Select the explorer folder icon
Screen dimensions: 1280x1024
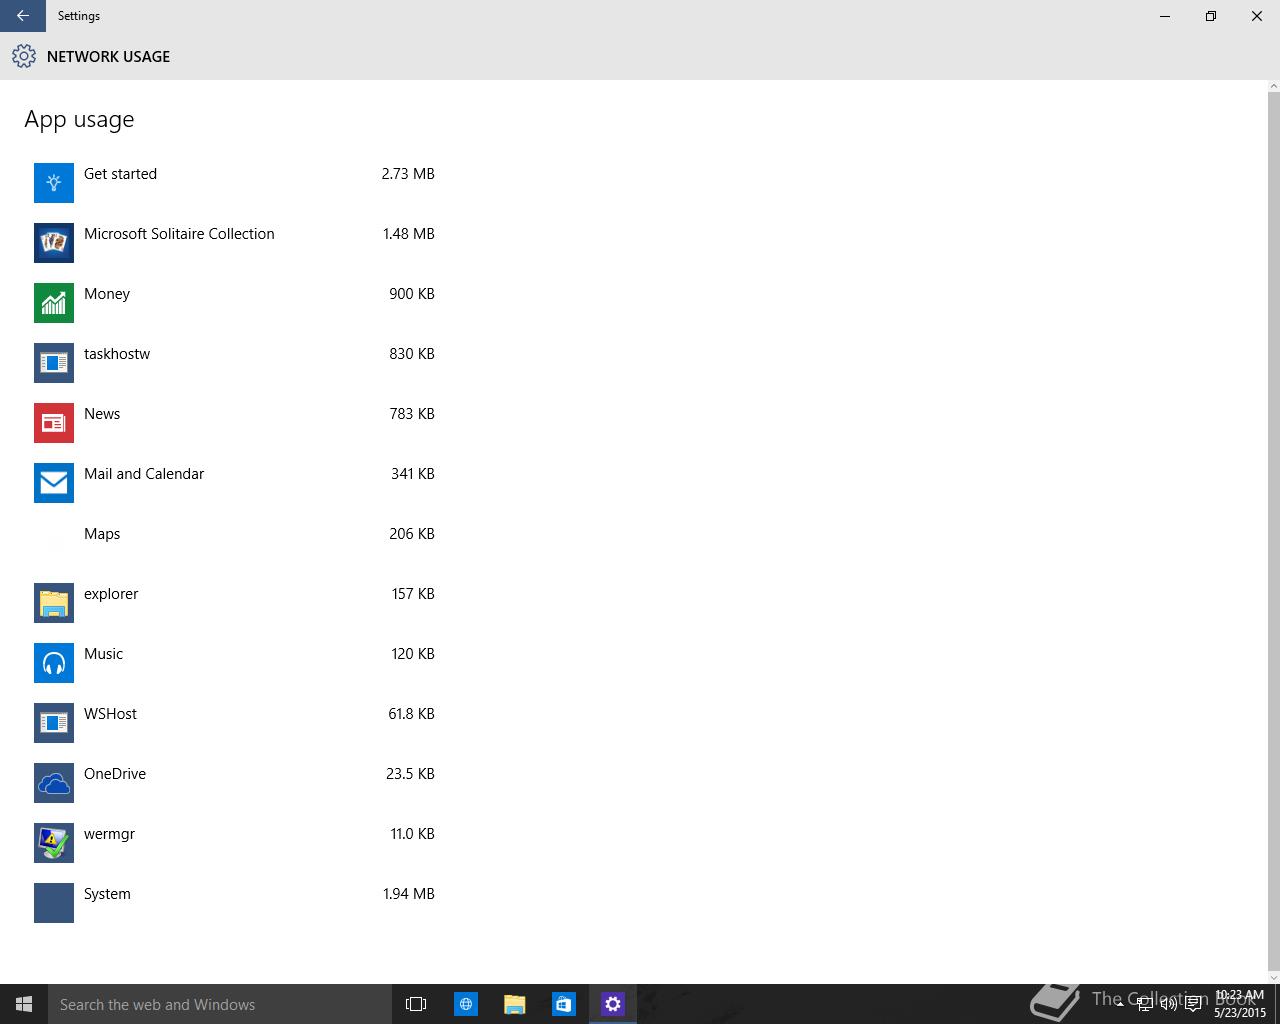(54, 603)
